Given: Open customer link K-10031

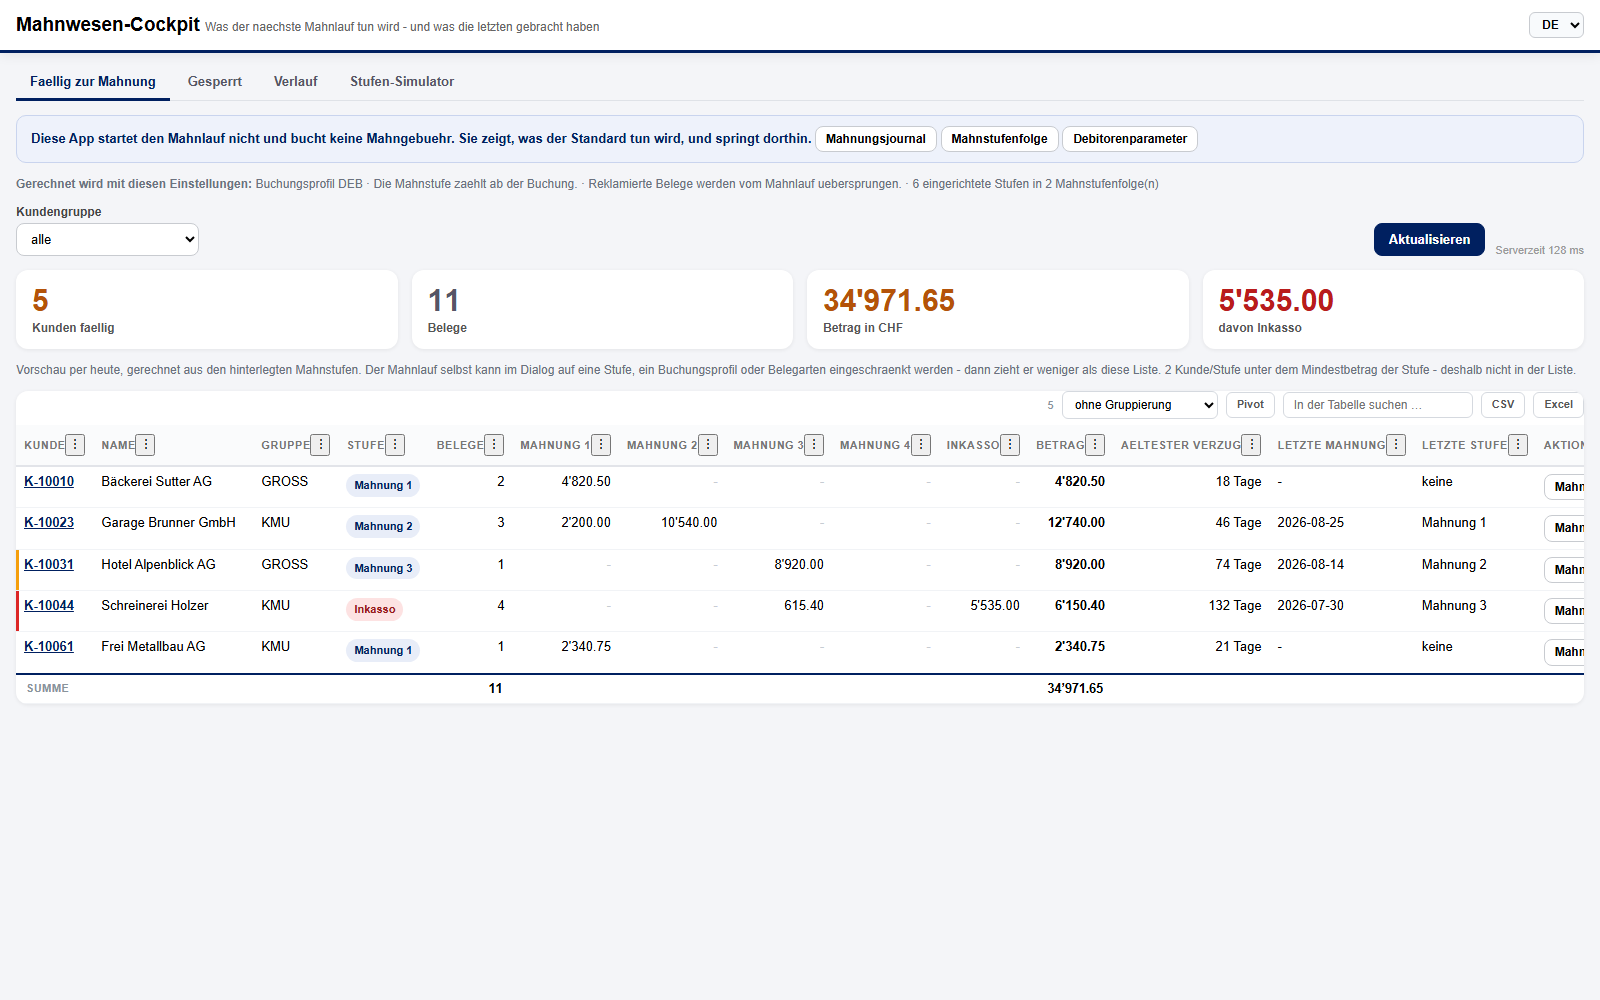Looking at the screenshot, I should tap(49, 565).
